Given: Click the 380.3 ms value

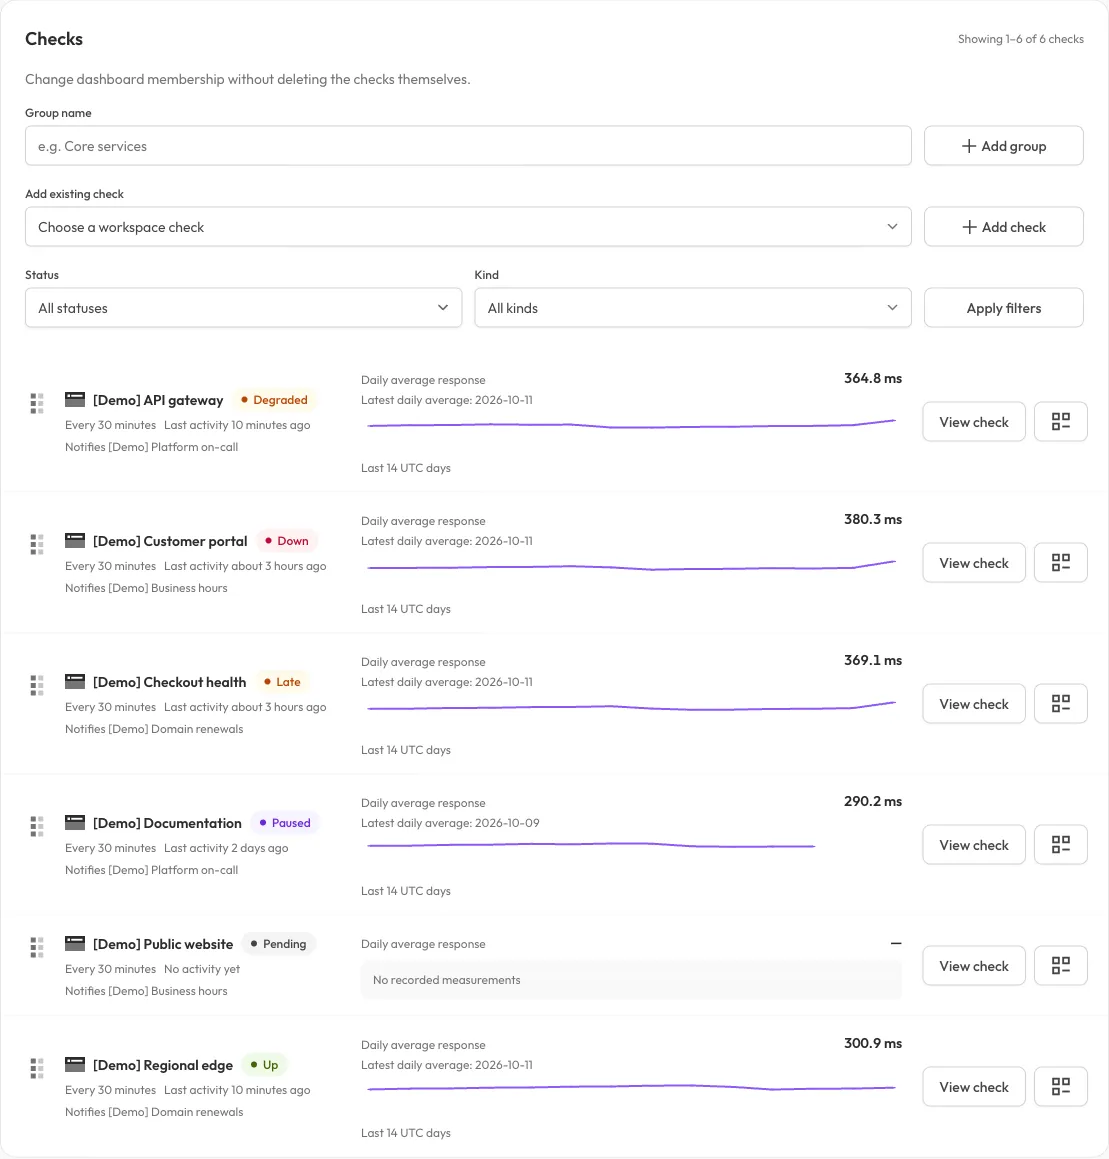Looking at the screenshot, I should (x=872, y=520).
